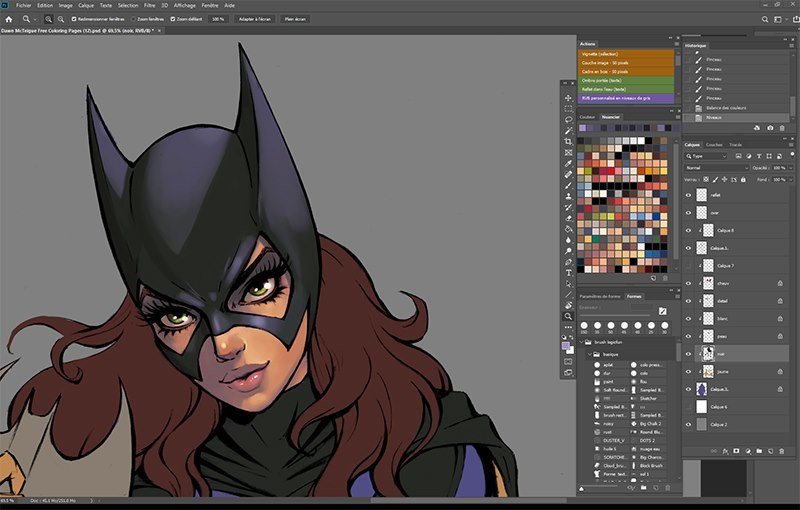Click the fx layer style icon
800x510 pixels.
725,451
